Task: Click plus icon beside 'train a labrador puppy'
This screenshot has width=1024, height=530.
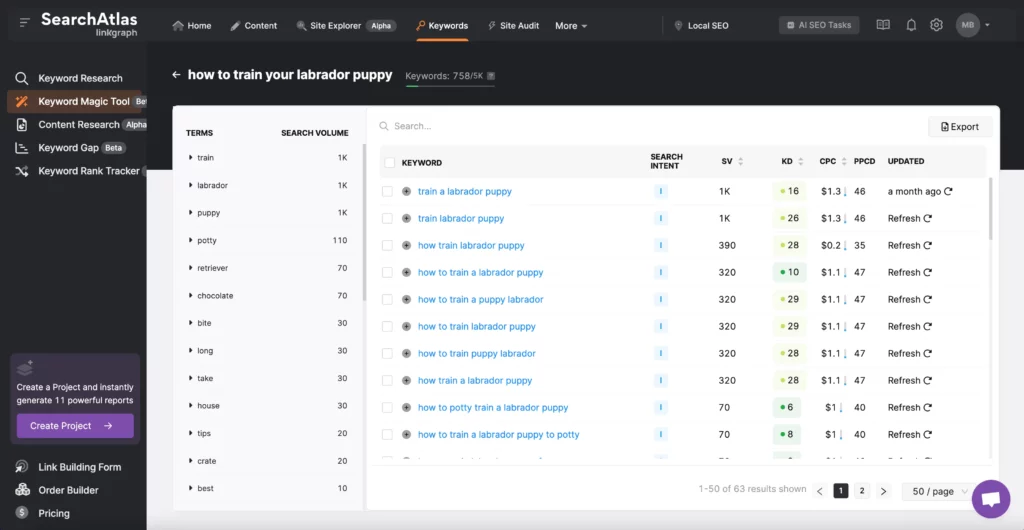Action: coord(406,191)
